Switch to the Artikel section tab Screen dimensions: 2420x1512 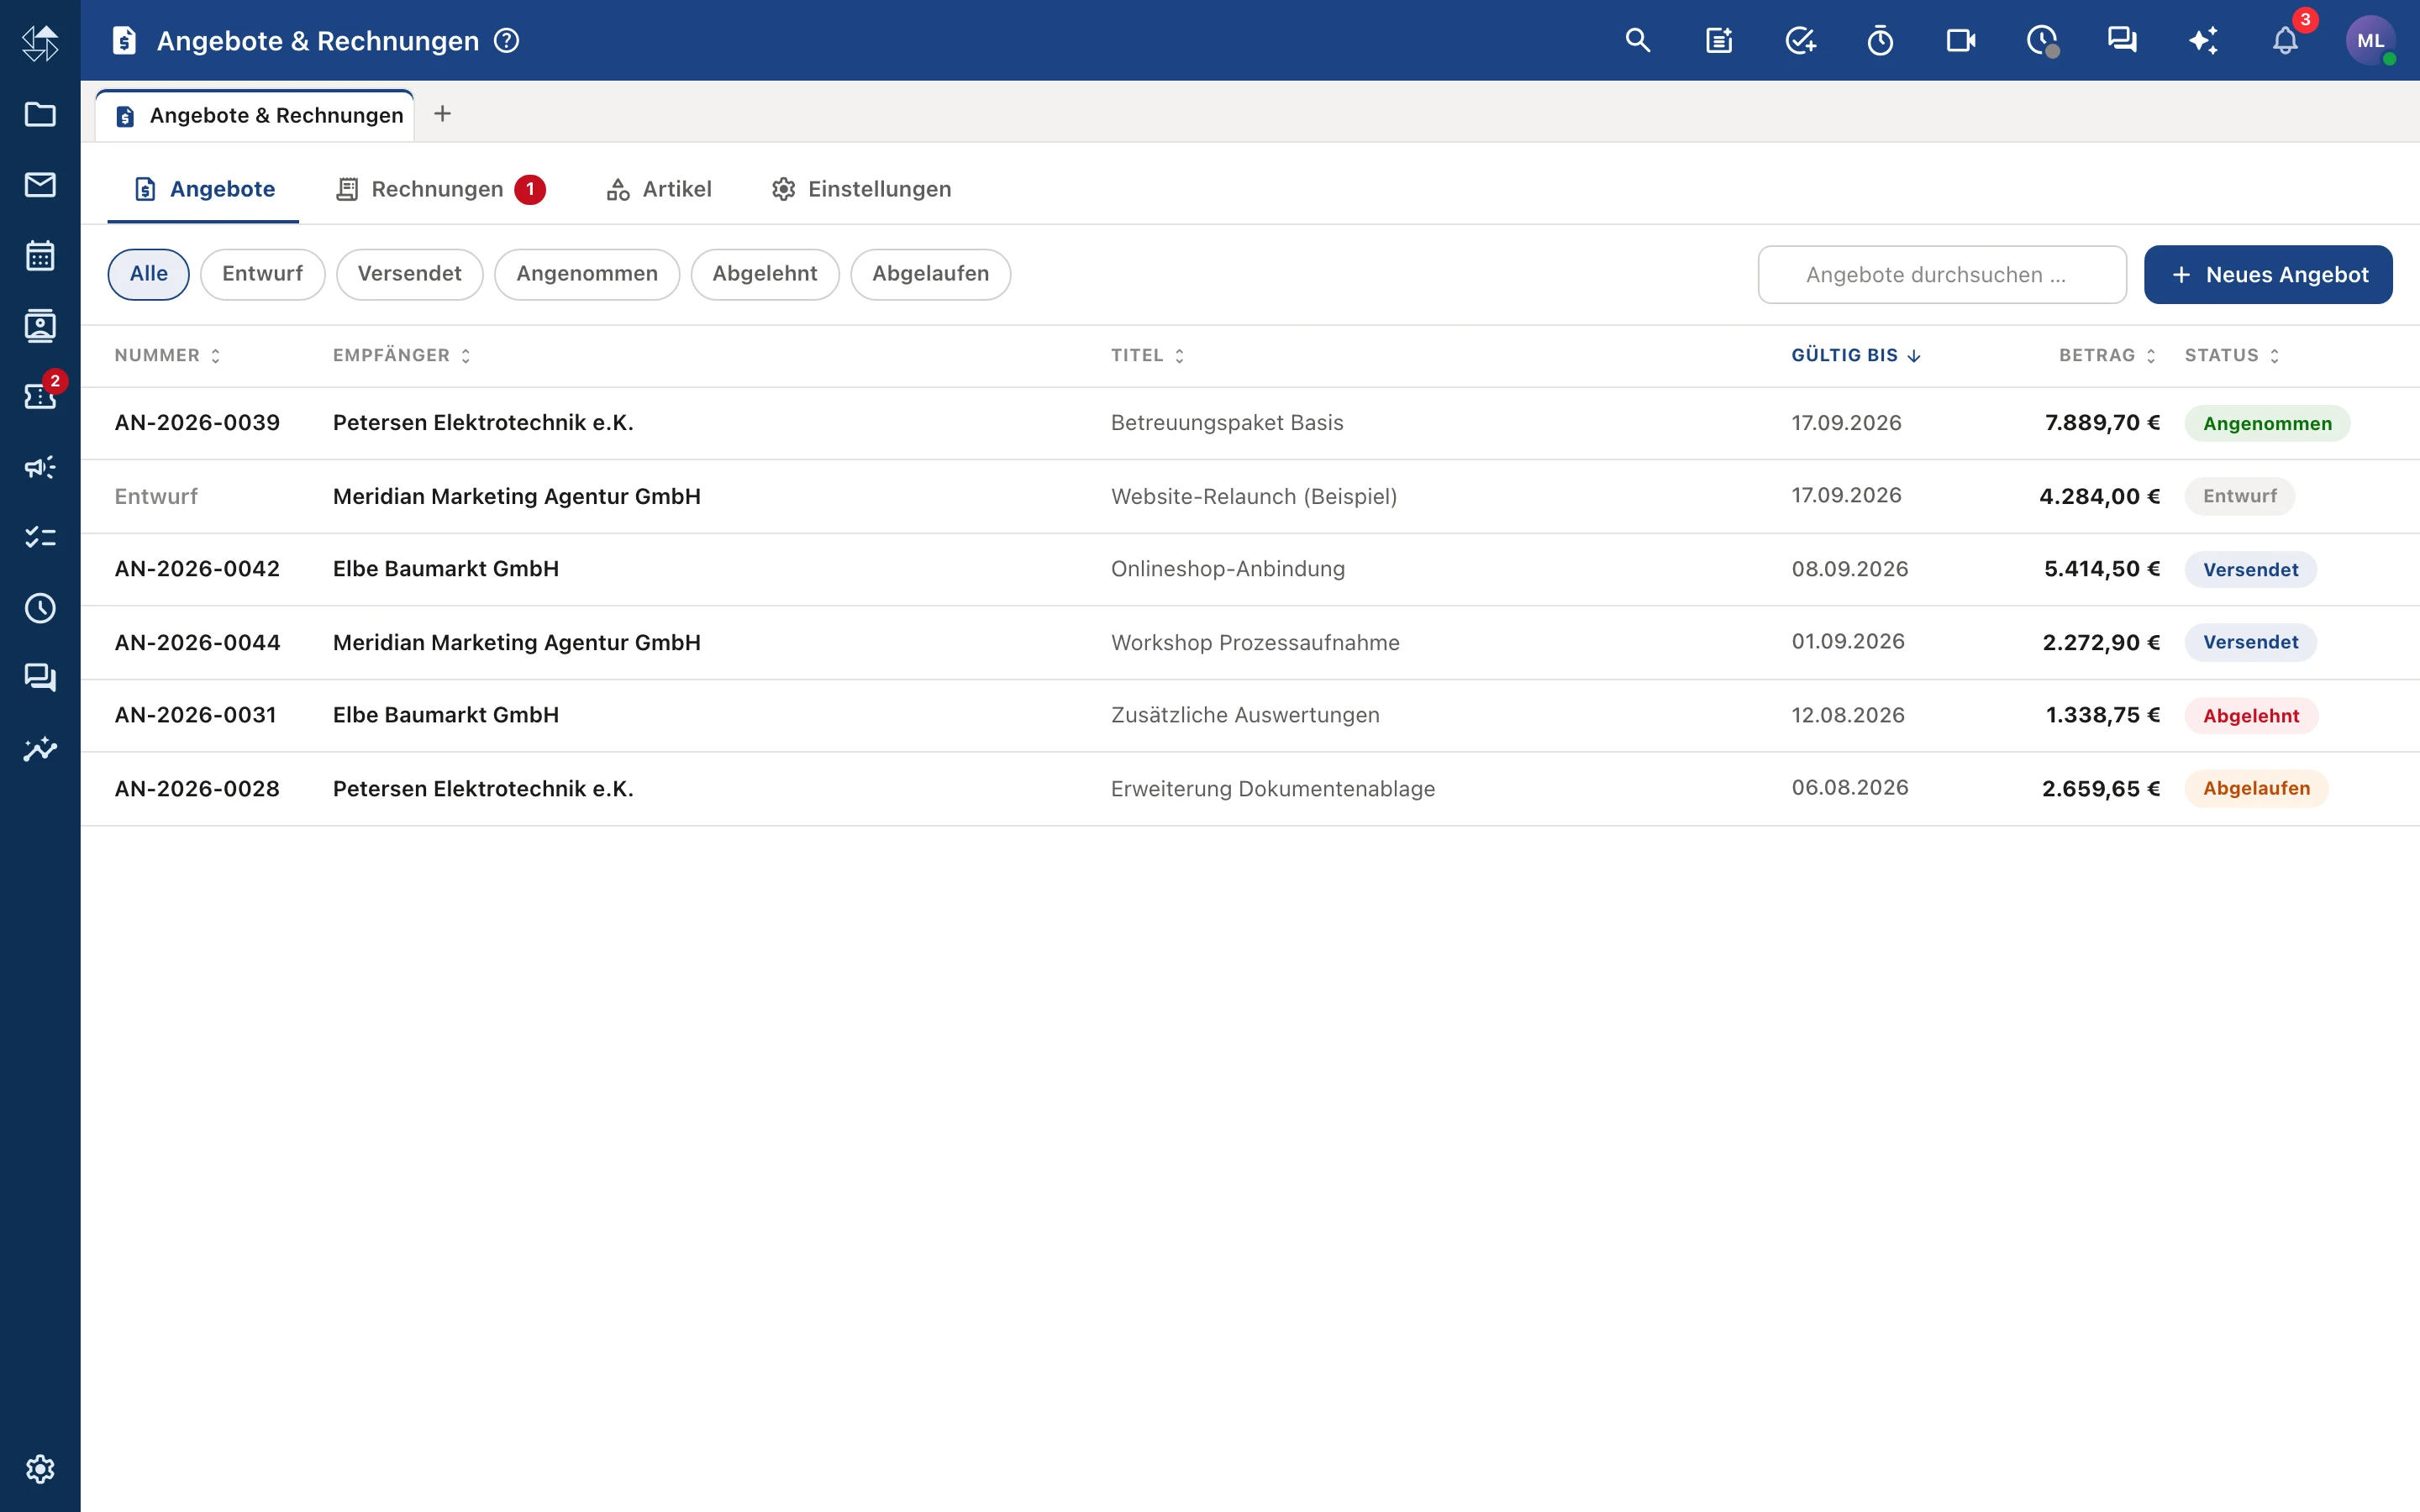[x=659, y=189]
